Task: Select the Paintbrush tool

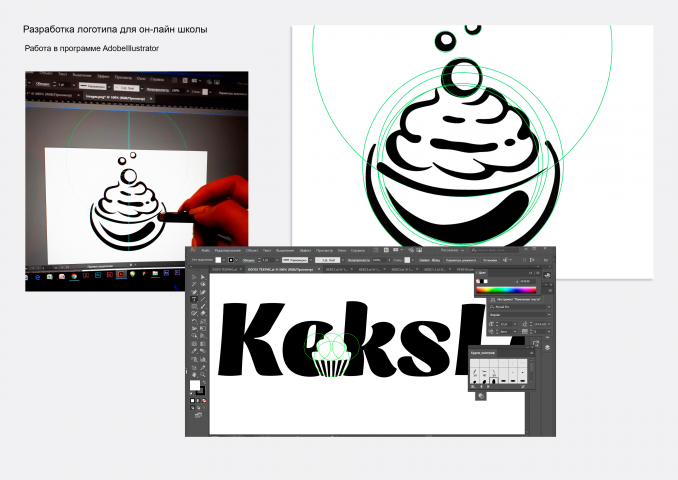Action: point(203,306)
